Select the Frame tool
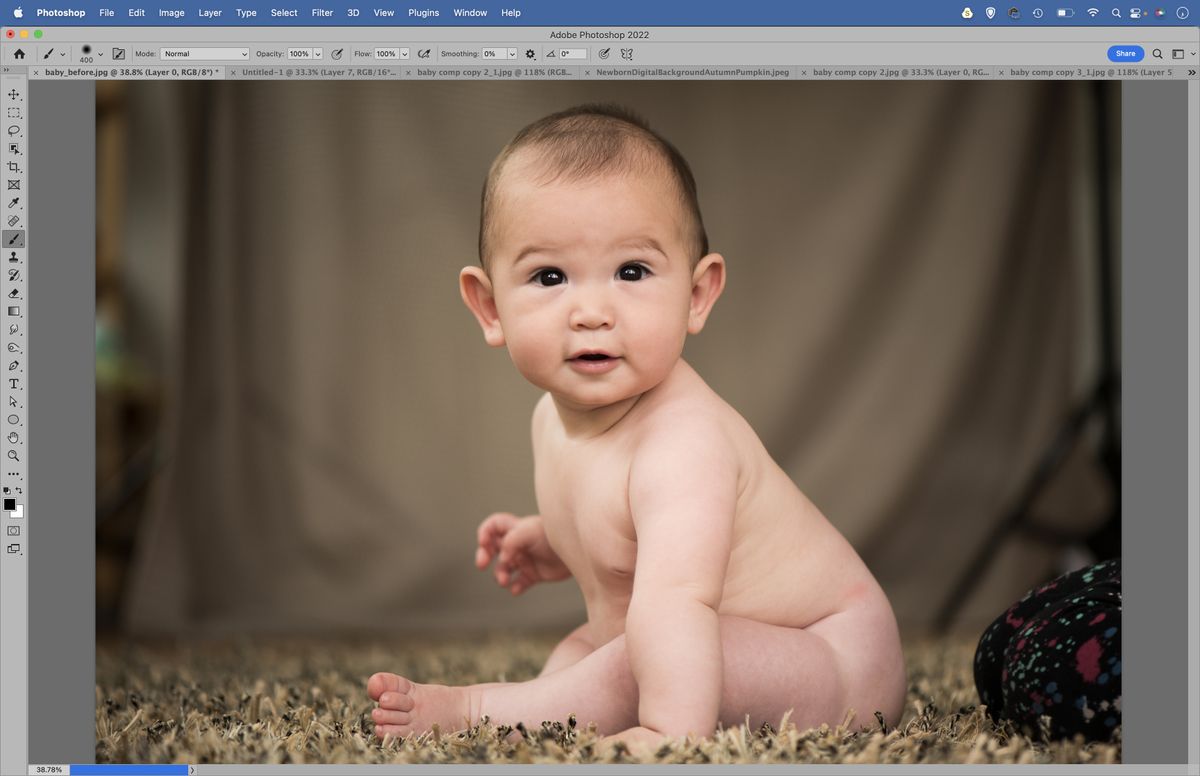Viewport: 1200px width, 776px height. point(14,185)
